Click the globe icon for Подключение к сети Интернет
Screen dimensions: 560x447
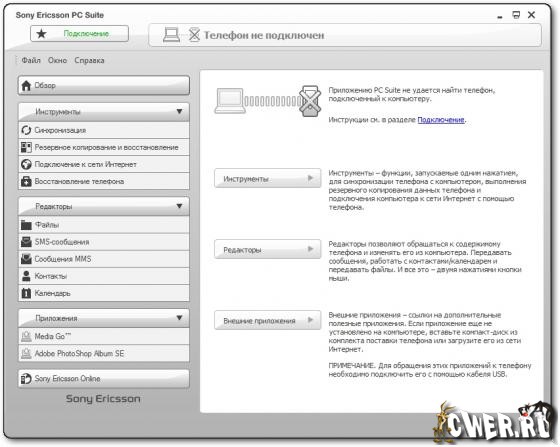click(x=26, y=165)
